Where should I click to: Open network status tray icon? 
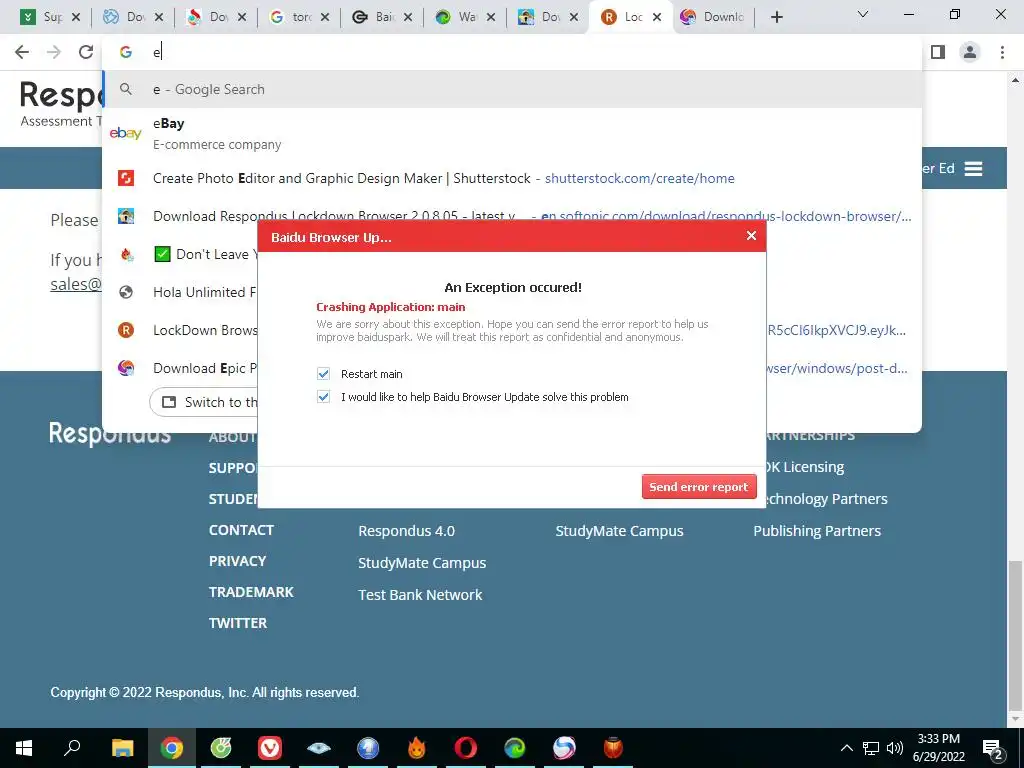click(871, 748)
